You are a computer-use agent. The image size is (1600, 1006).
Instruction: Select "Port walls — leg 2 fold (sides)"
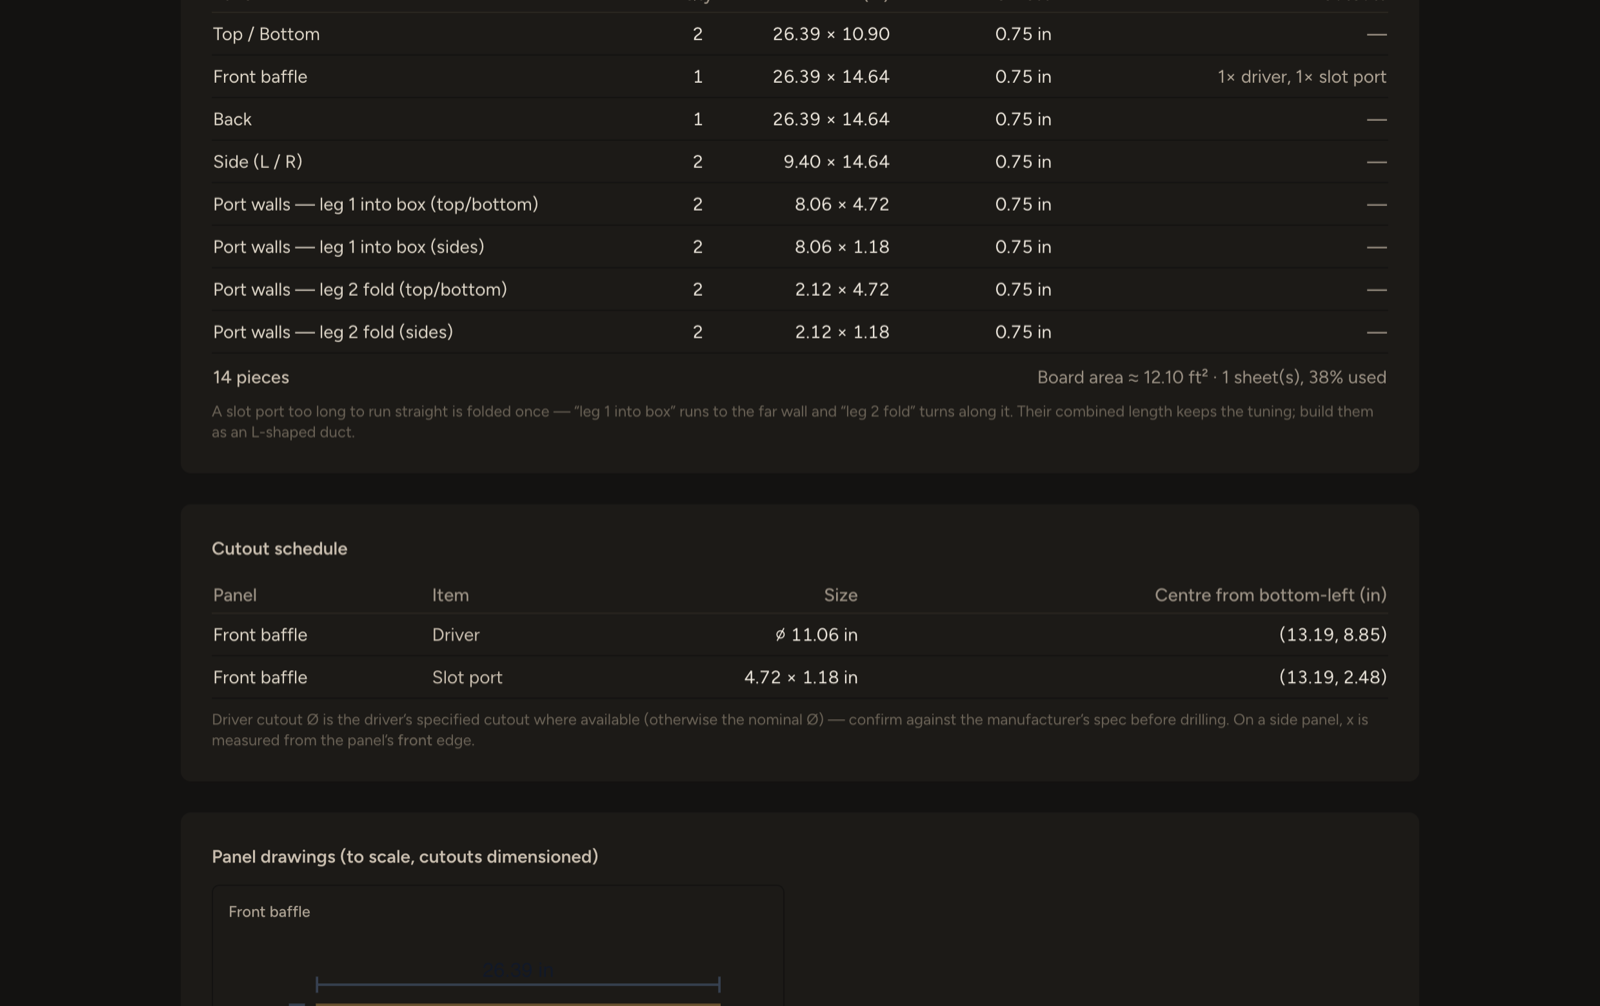pyautogui.click(x=333, y=332)
